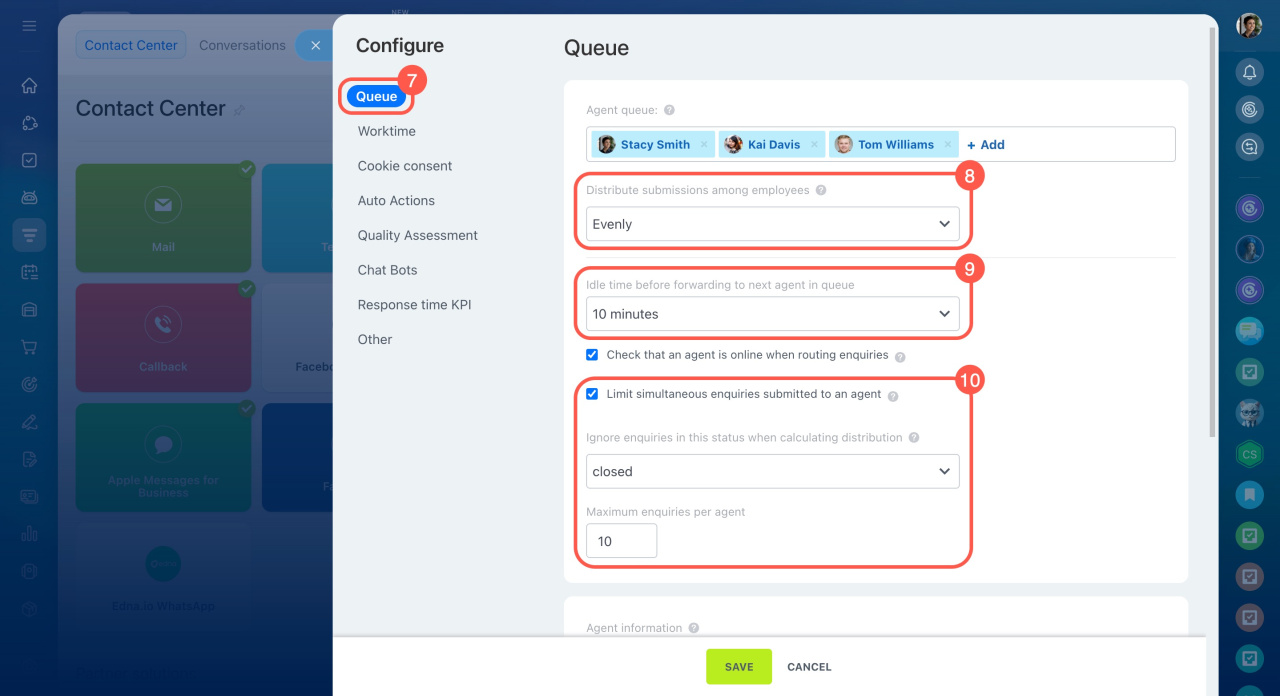This screenshot has height=696, width=1280.
Task: Click the green Save button
Action: pyautogui.click(x=738, y=667)
